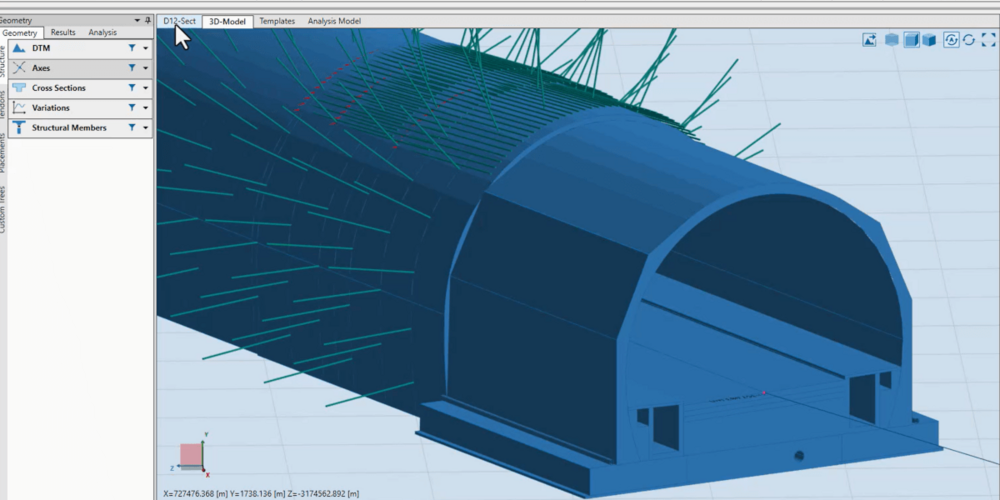1000x500 pixels.
Task: Click the filter icon for Axes
Action: tap(131, 68)
